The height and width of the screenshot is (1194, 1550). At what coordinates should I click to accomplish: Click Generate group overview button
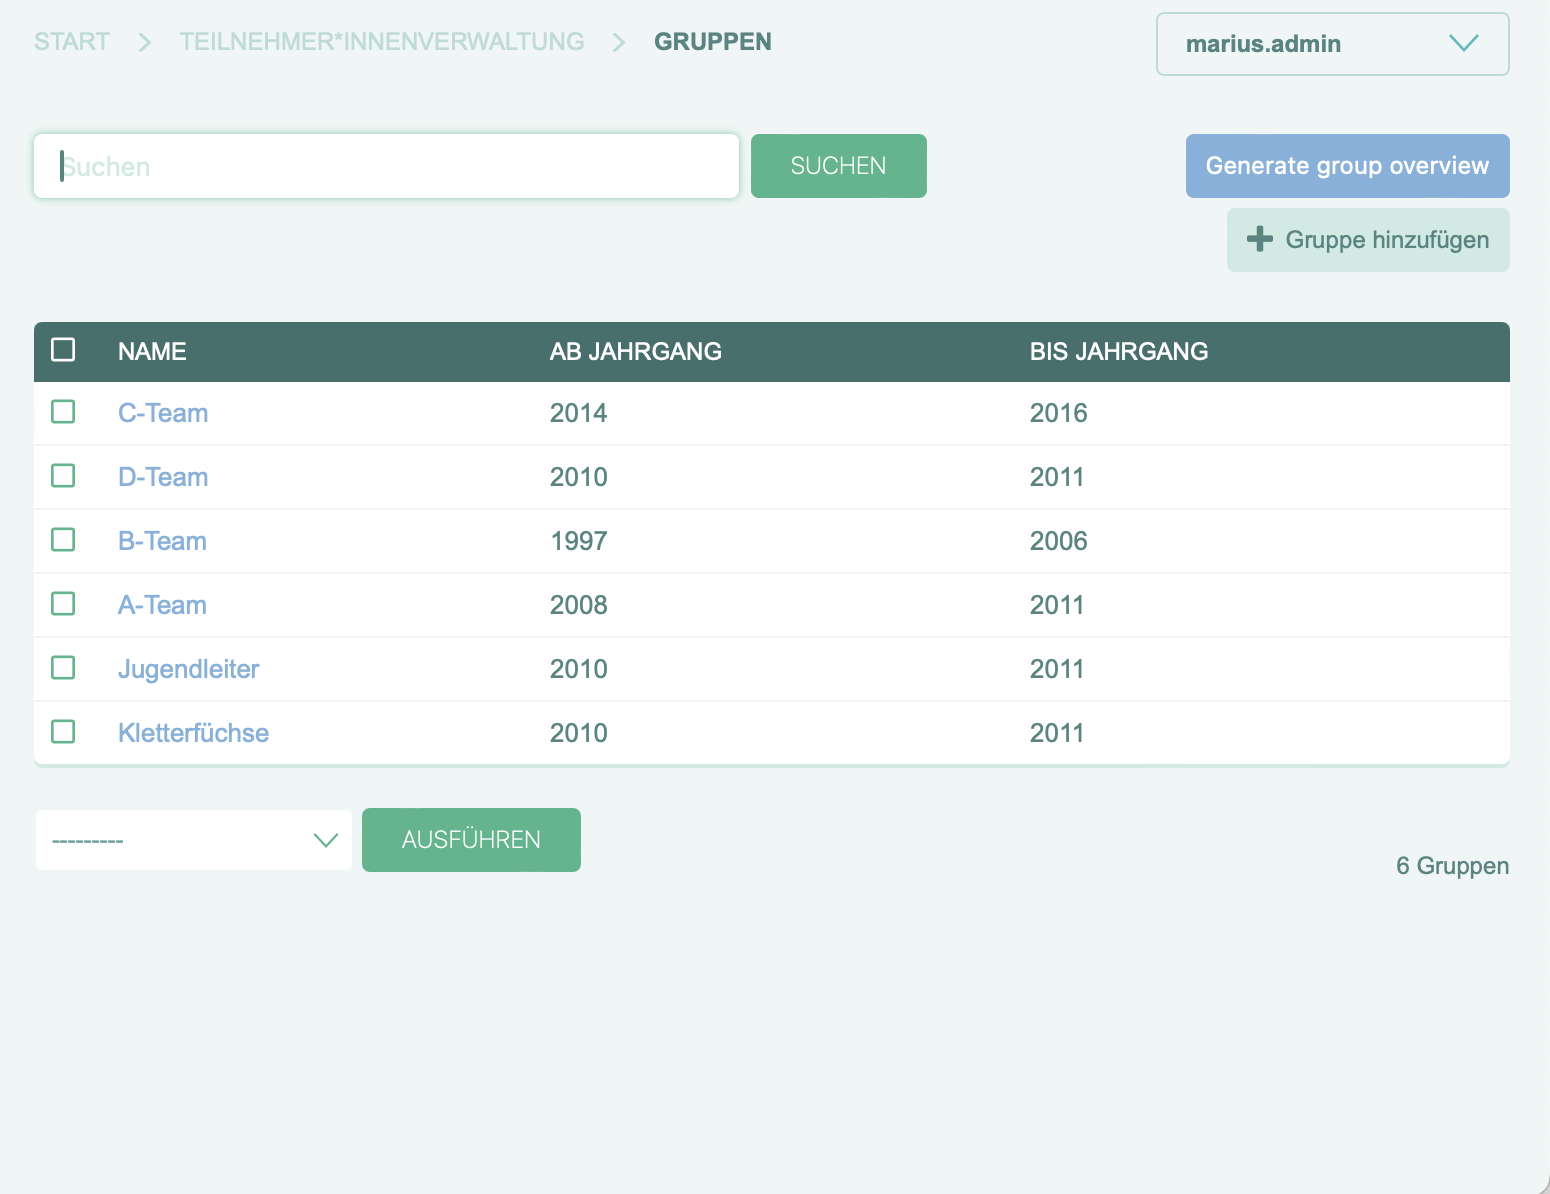[1347, 166]
